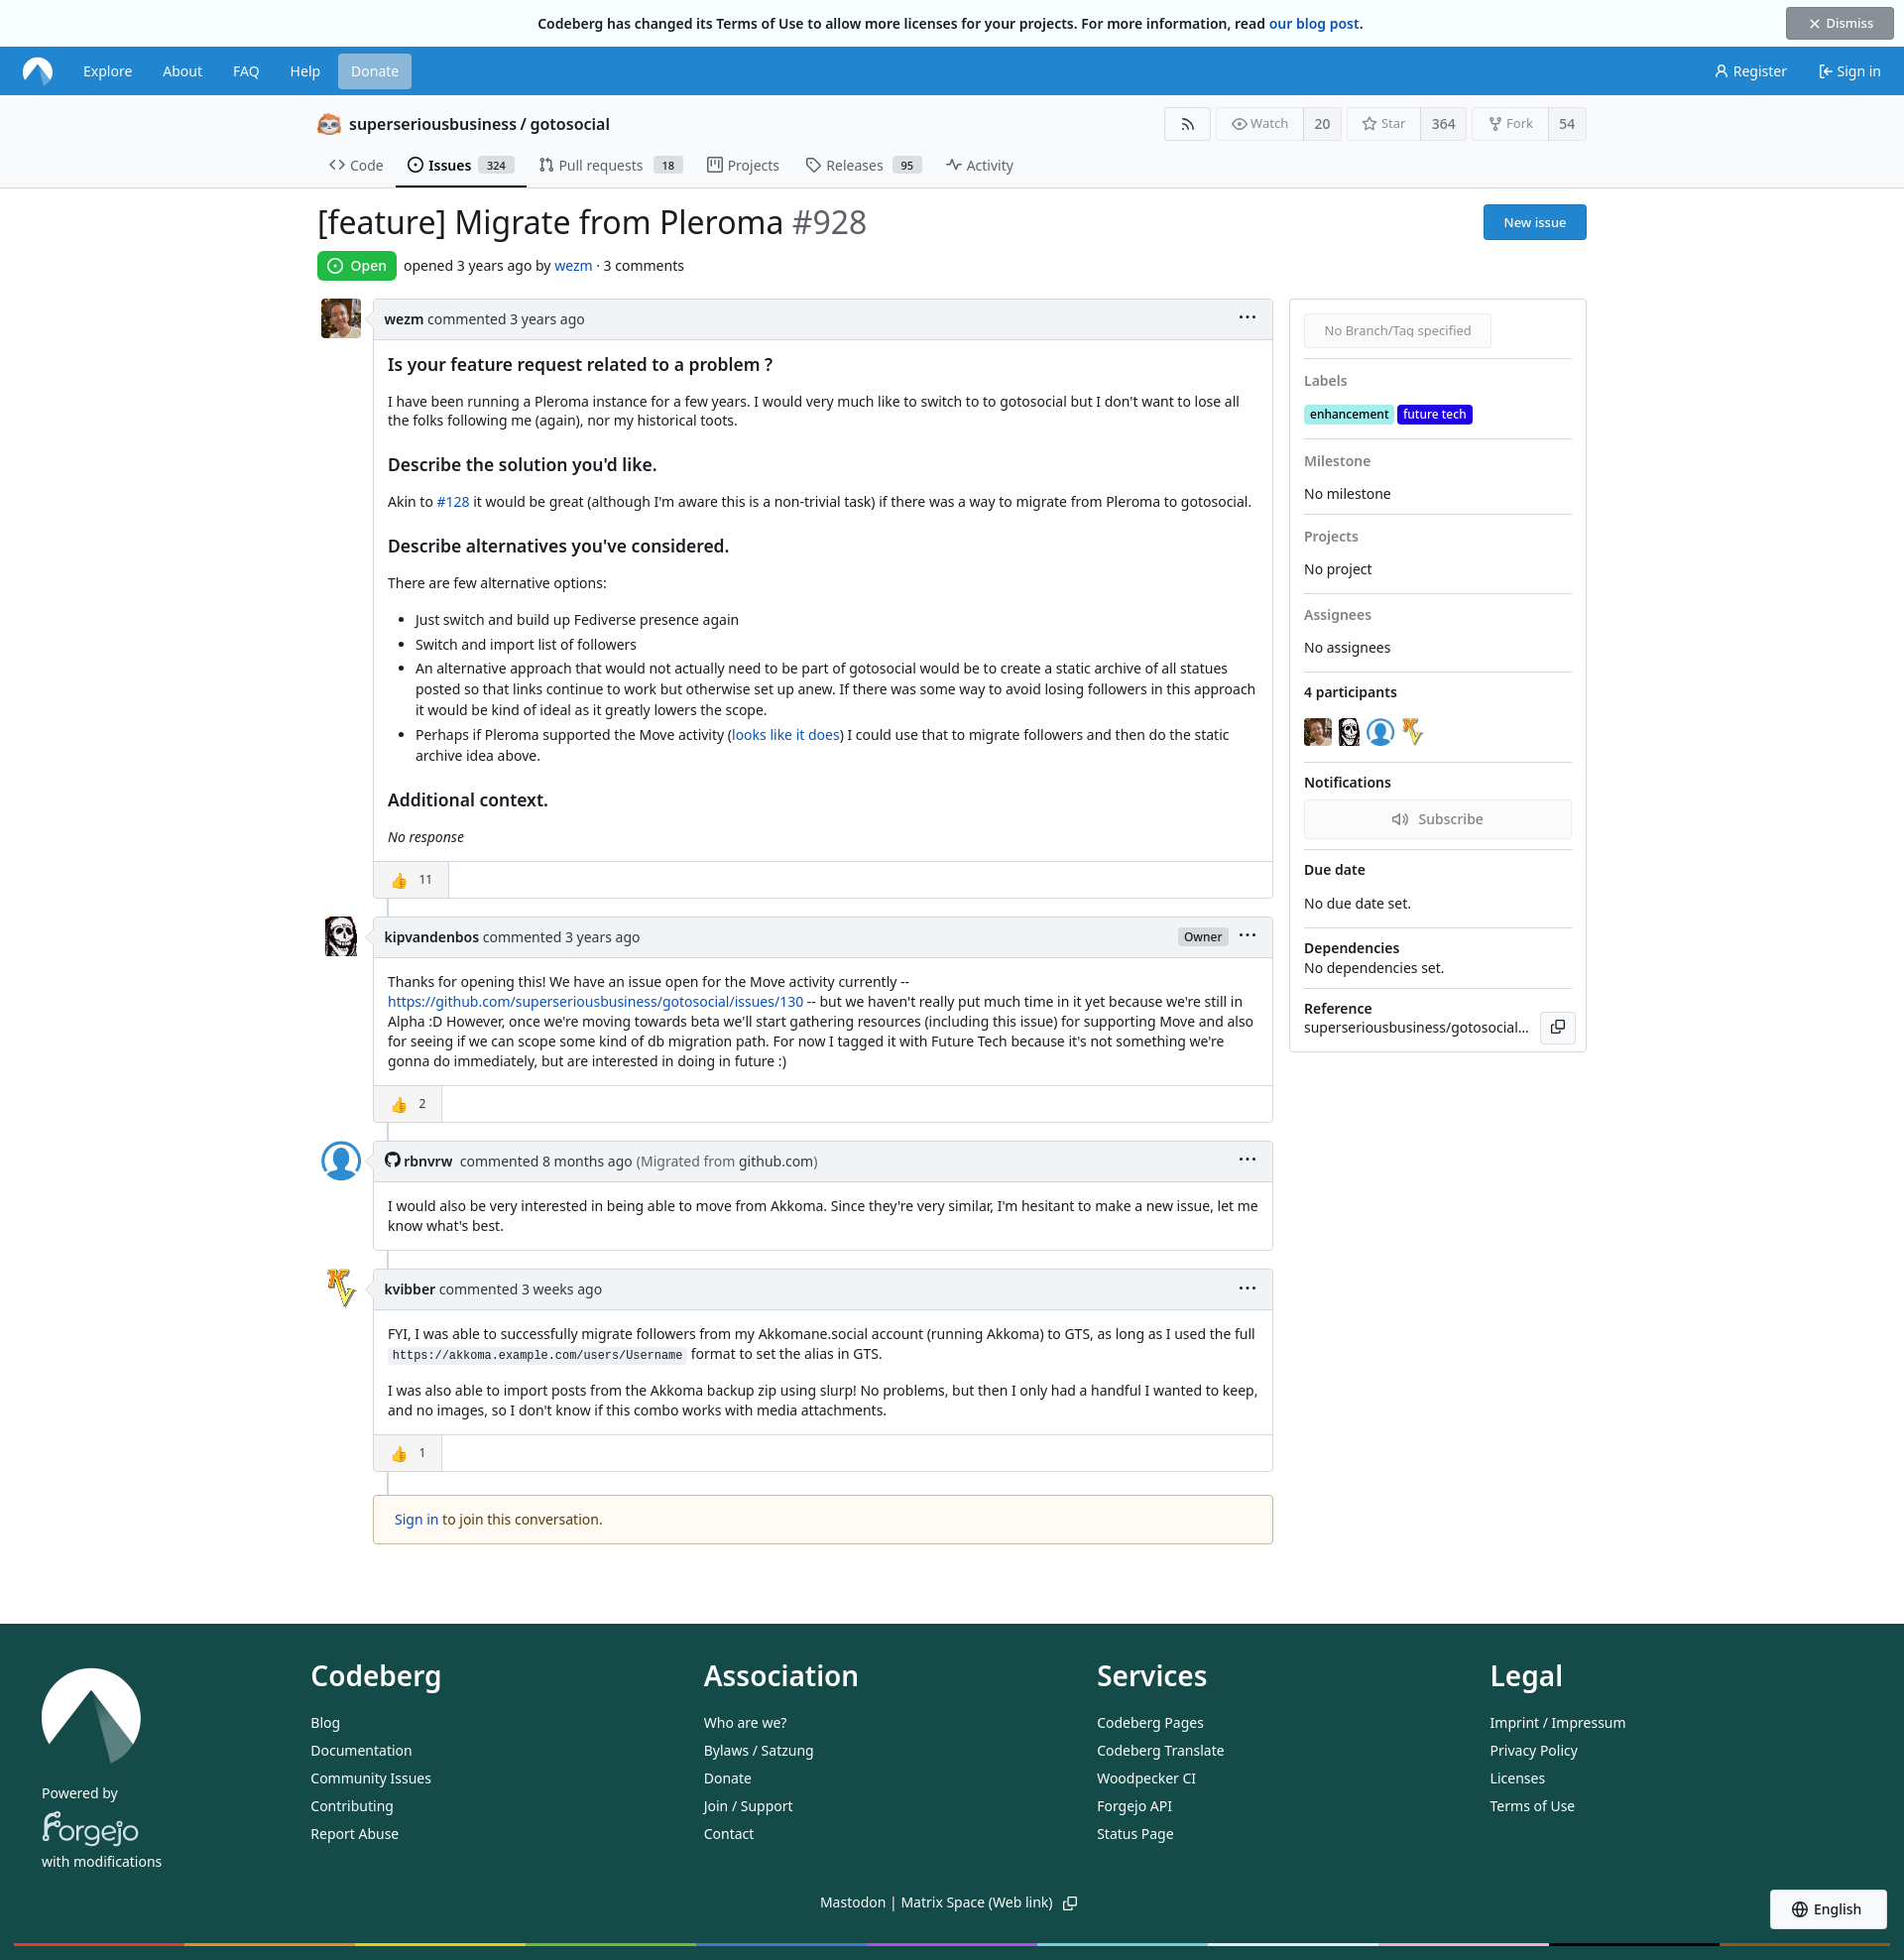Click the New issue button
Image resolution: width=1904 pixels, height=1960 pixels.
pos(1533,222)
